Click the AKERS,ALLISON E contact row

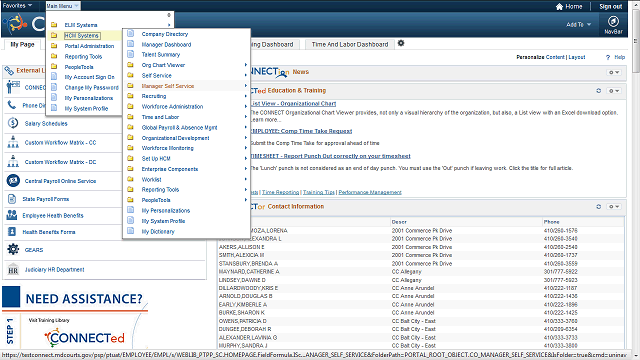coord(421,247)
